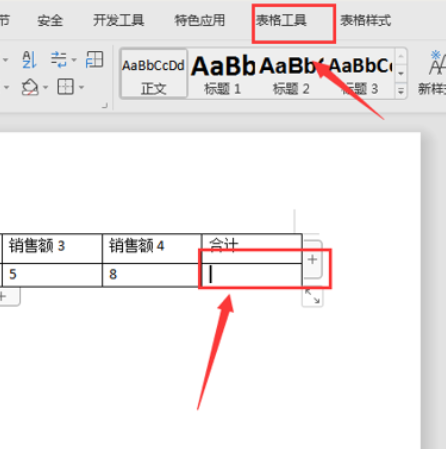Click the table resize handle icon
Image resolution: width=446 pixels, height=449 pixels.
(x=312, y=296)
